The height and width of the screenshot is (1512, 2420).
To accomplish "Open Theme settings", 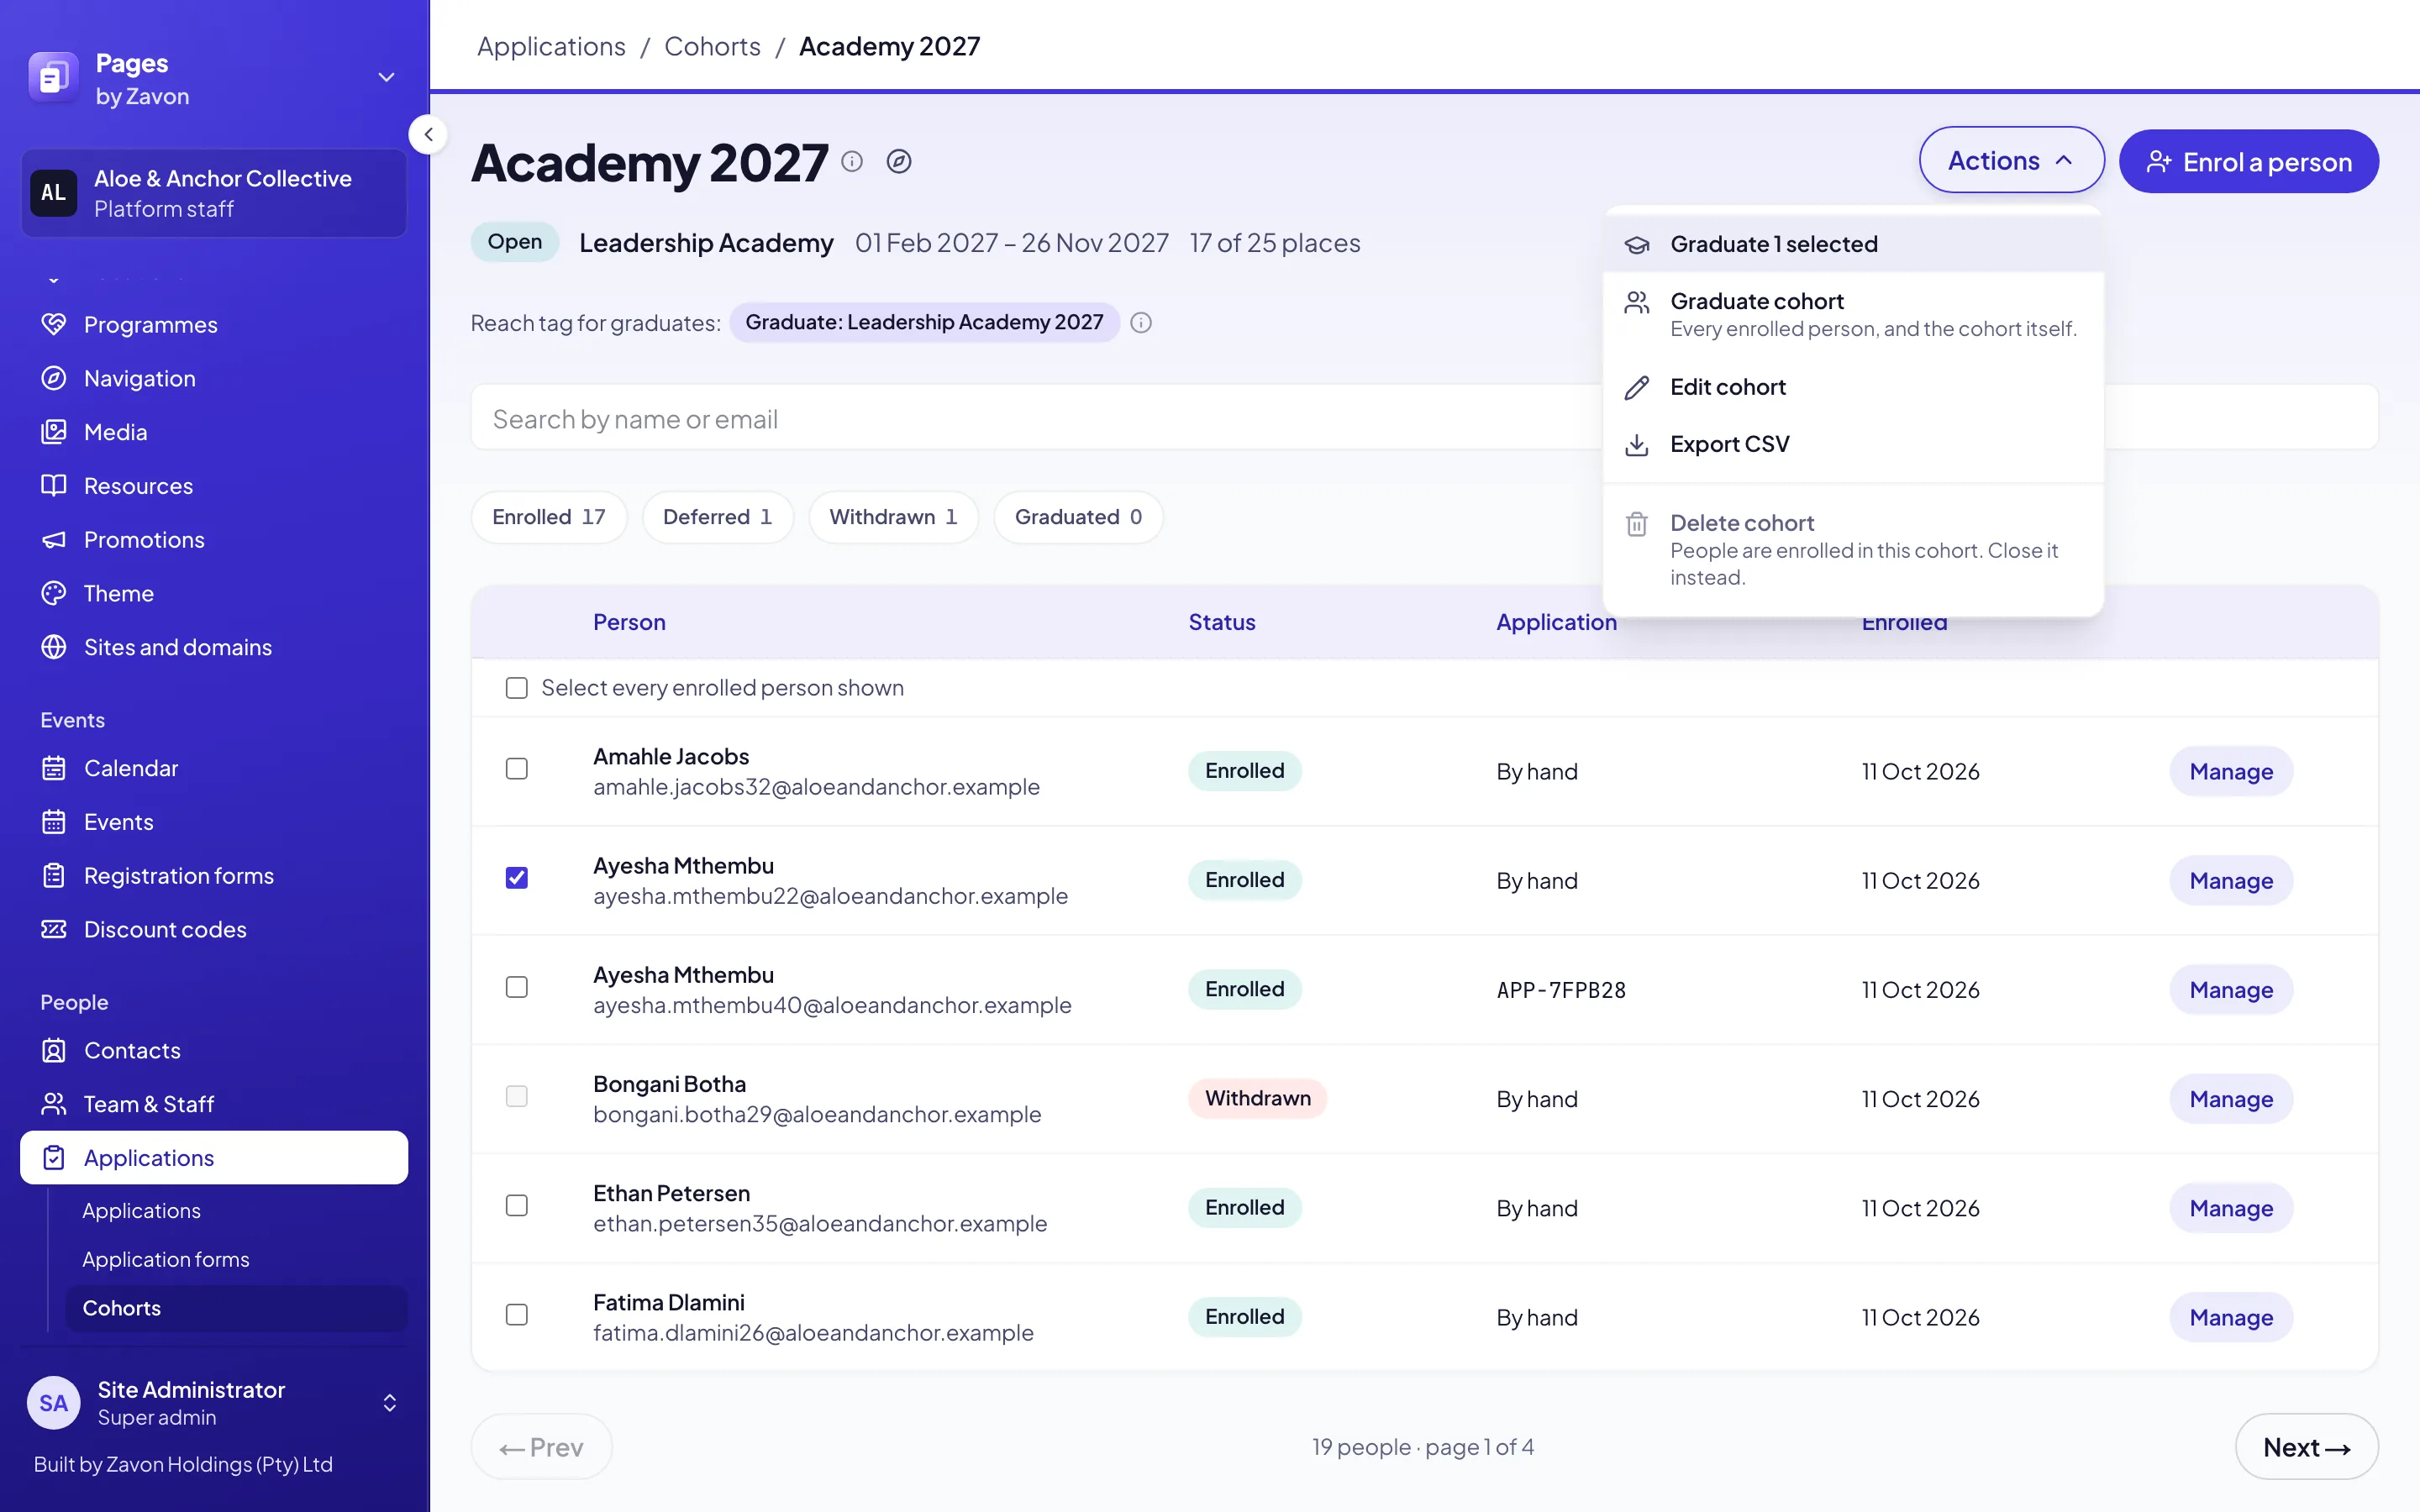I will pyautogui.click(x=214, y=593).
